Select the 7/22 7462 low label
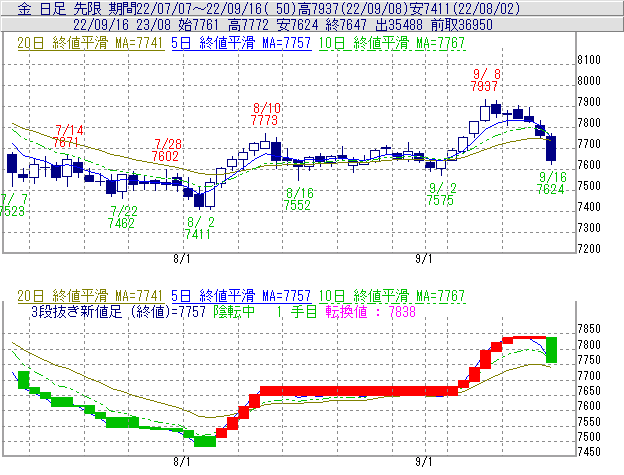The image size is (624, 475). click(122, 217)
